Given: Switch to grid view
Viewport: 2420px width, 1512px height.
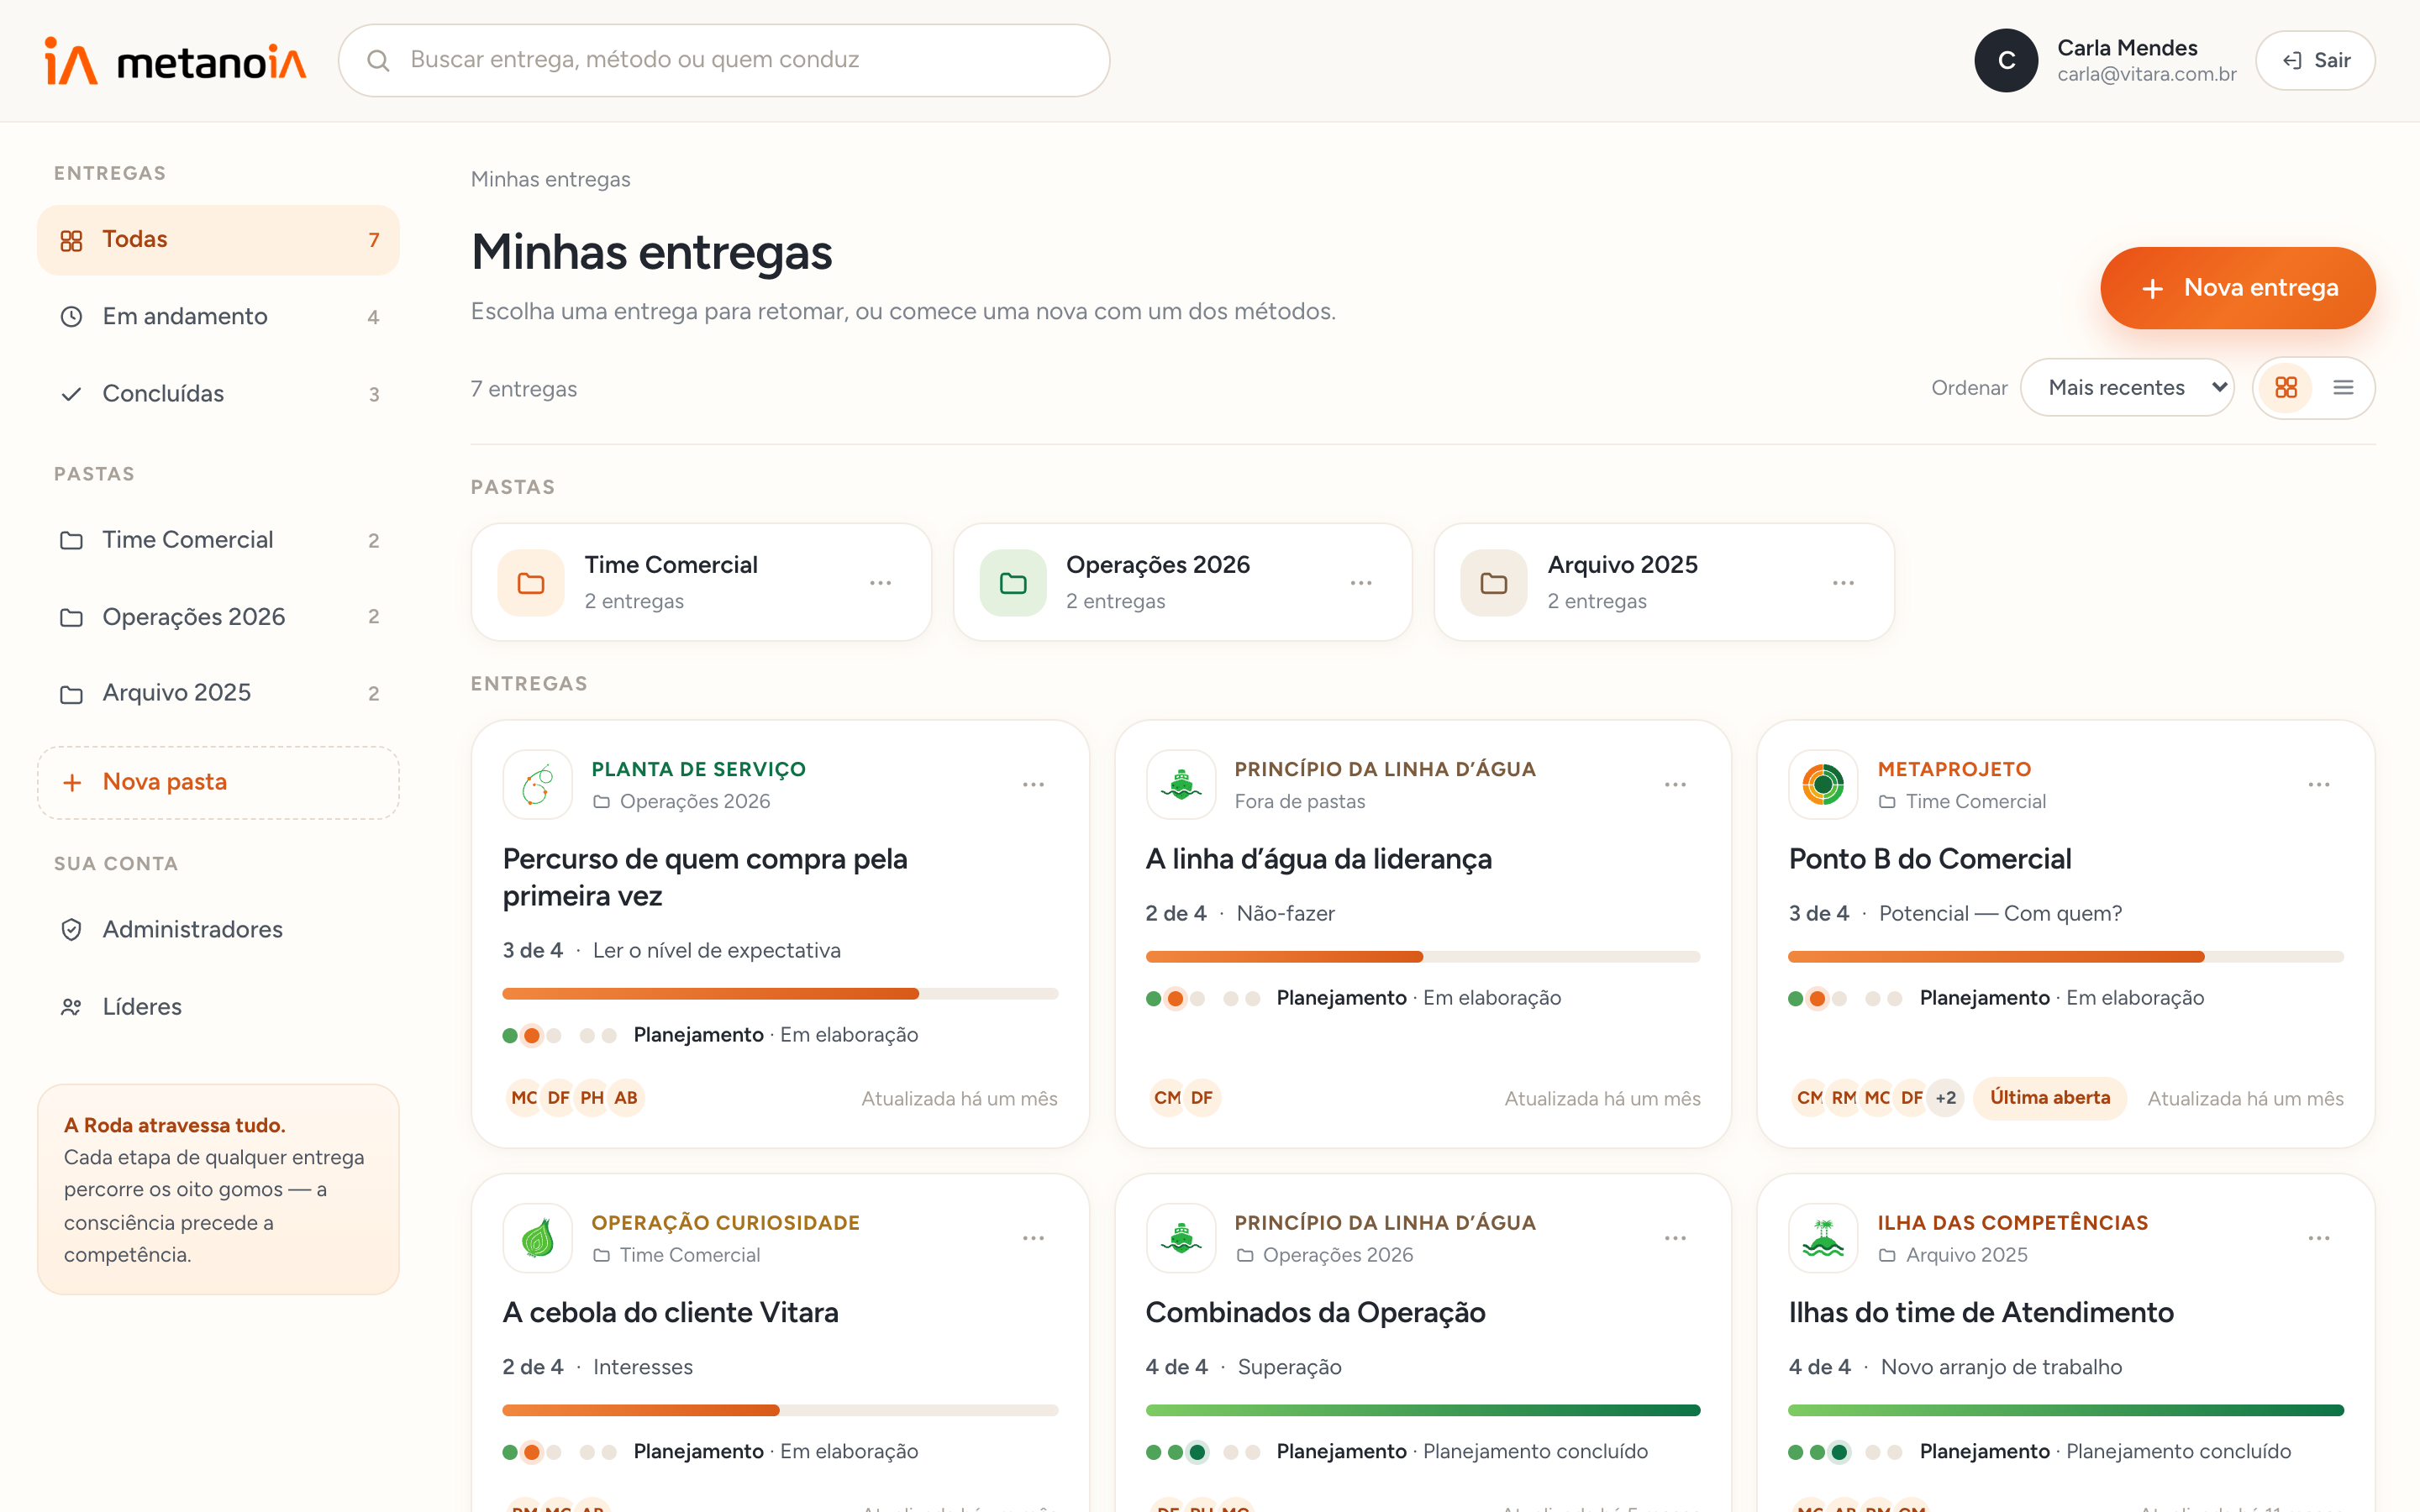Looking at the screenshot, I should 2286,388.
